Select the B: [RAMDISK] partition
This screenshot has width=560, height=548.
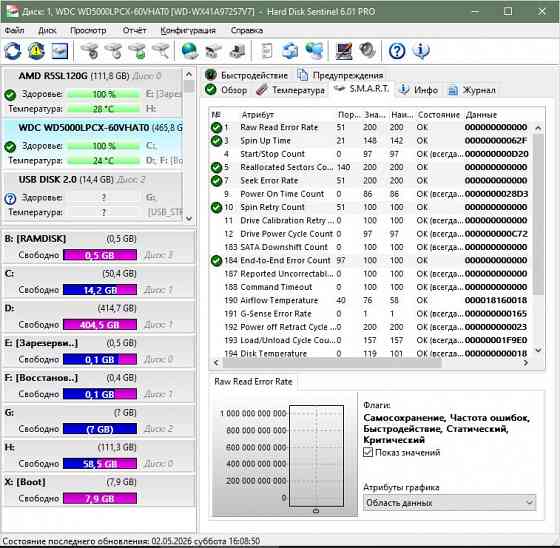tap(99, 247)
